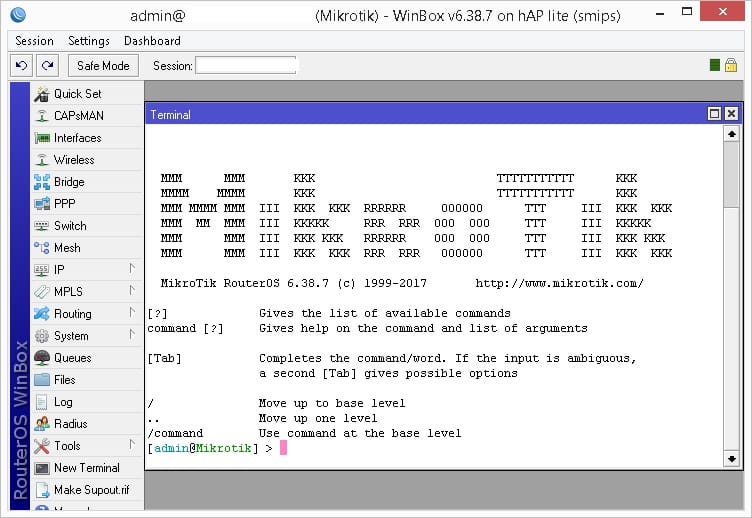Click the Files folder icon
This screenshot has width=752, height=518.
[x=42, y=380]
